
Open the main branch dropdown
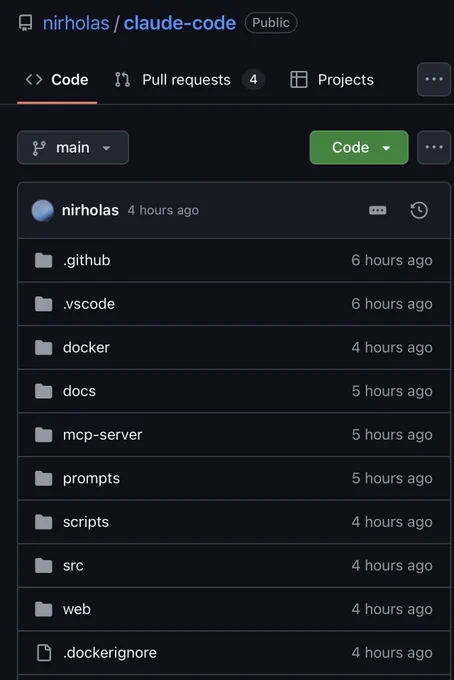(x=73, y=147)
